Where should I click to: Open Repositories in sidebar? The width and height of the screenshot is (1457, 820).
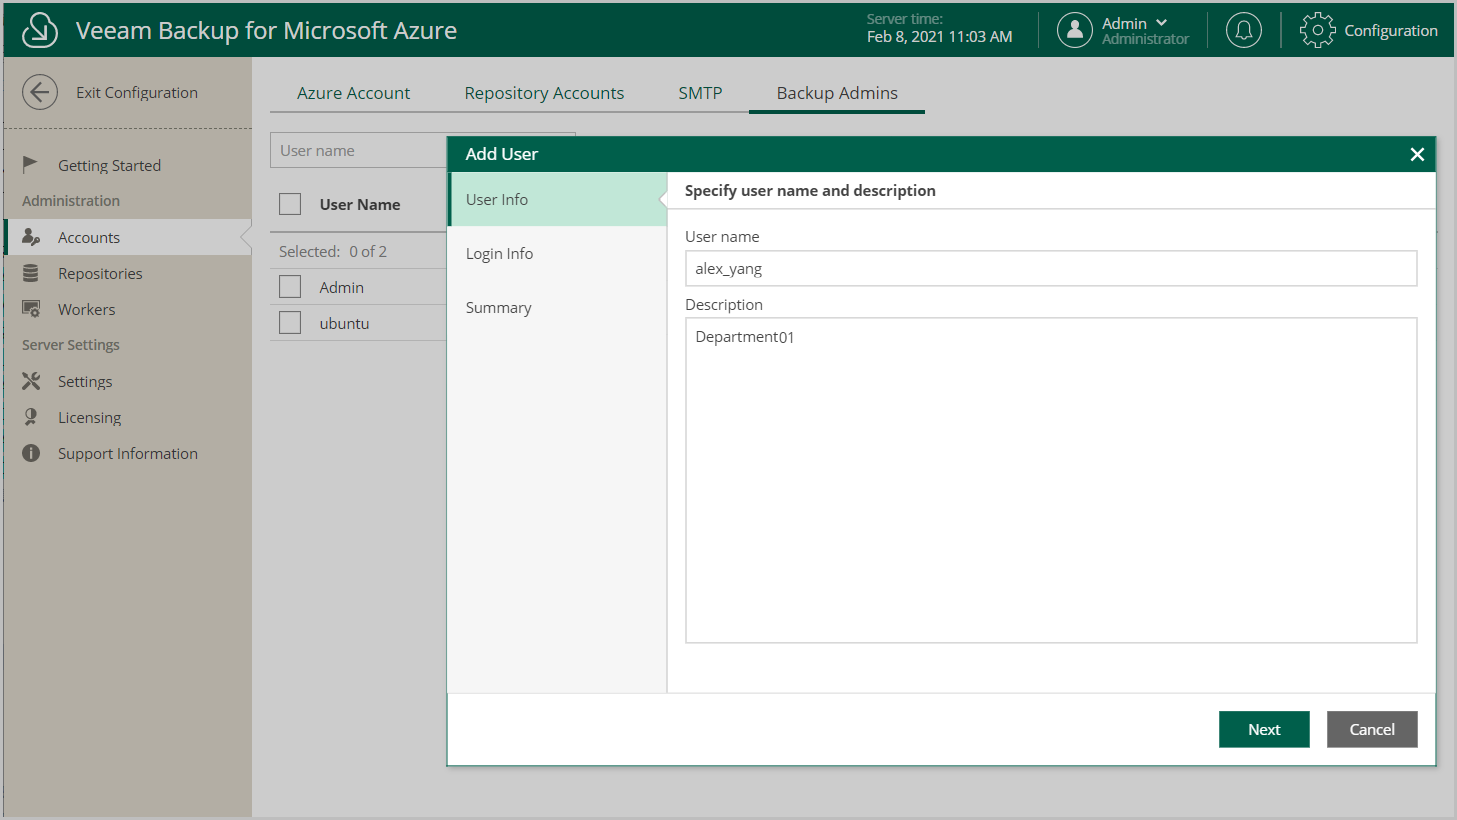click(x=100, y=273)
